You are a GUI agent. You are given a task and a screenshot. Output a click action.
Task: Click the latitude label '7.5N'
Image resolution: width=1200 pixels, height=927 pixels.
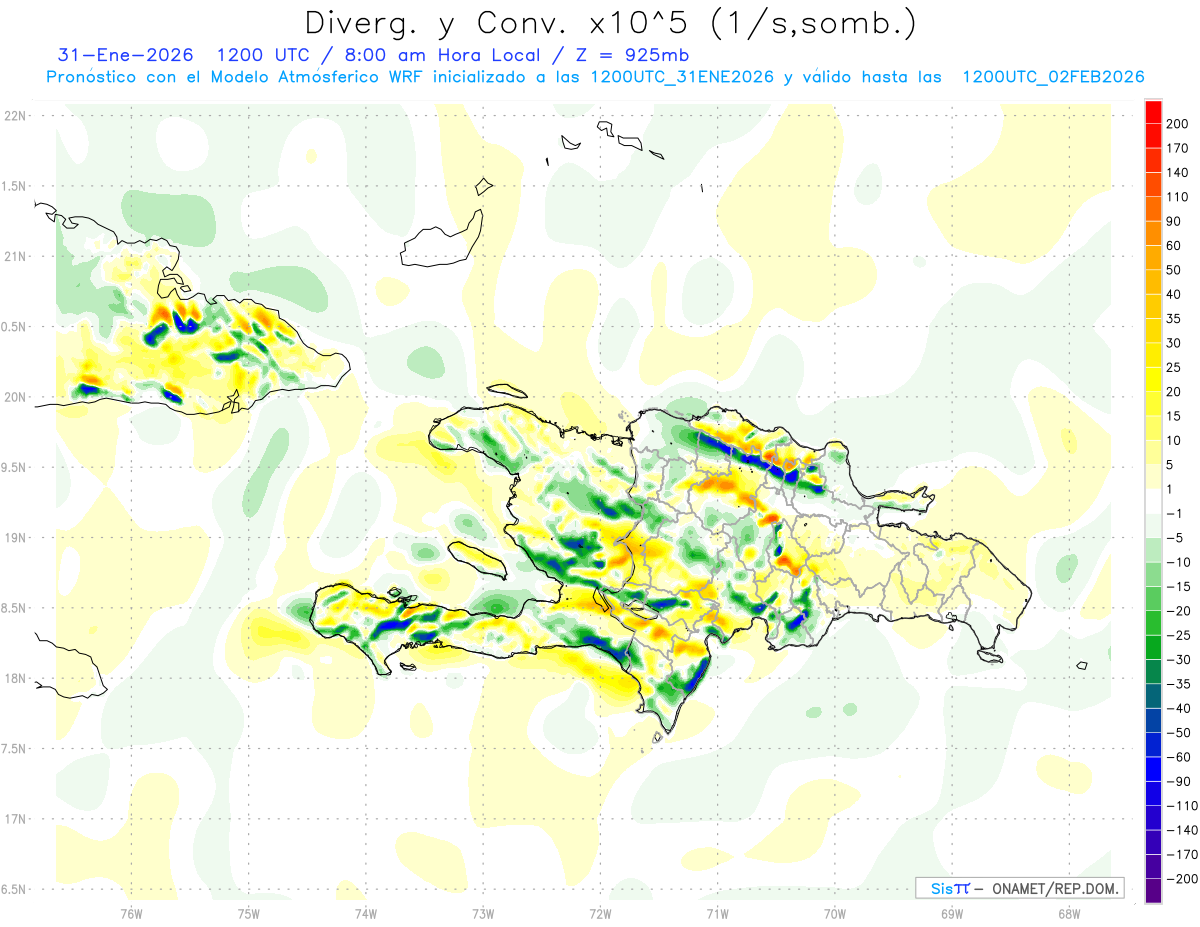[x=13, y=749]
